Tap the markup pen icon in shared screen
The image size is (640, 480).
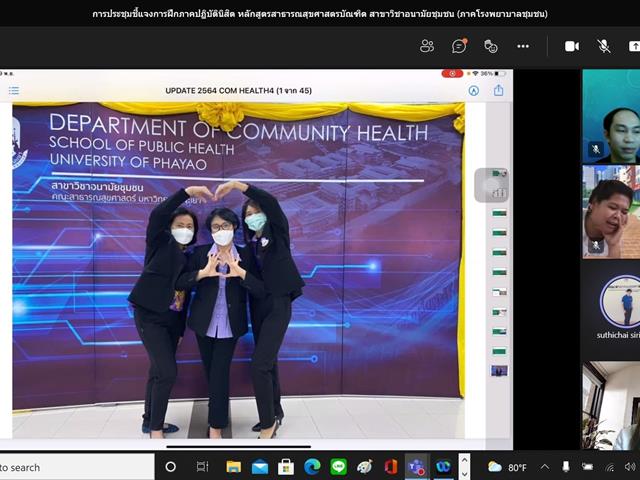473,91
